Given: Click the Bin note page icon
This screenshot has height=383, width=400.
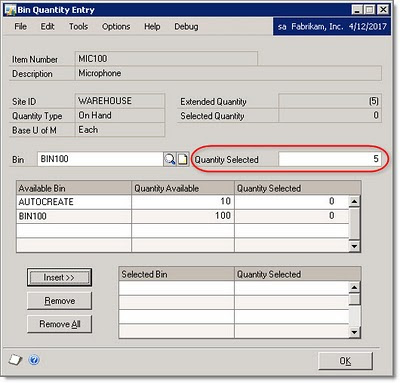Looking at the screenshot, I should coord(183,159).
